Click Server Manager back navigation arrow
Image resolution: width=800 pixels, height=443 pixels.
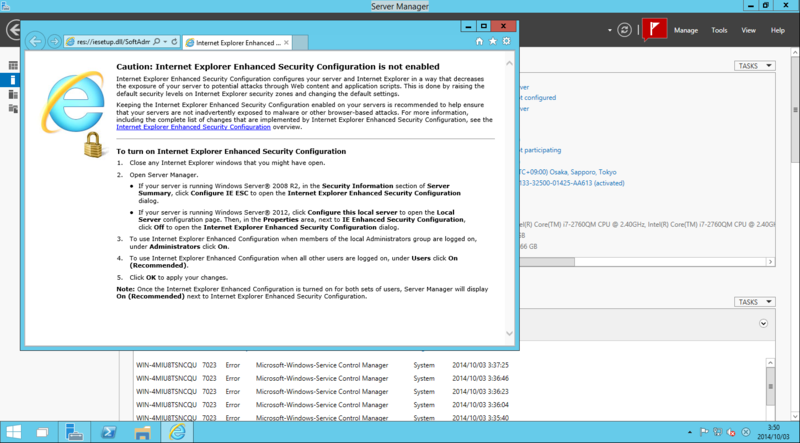point(13,30)
